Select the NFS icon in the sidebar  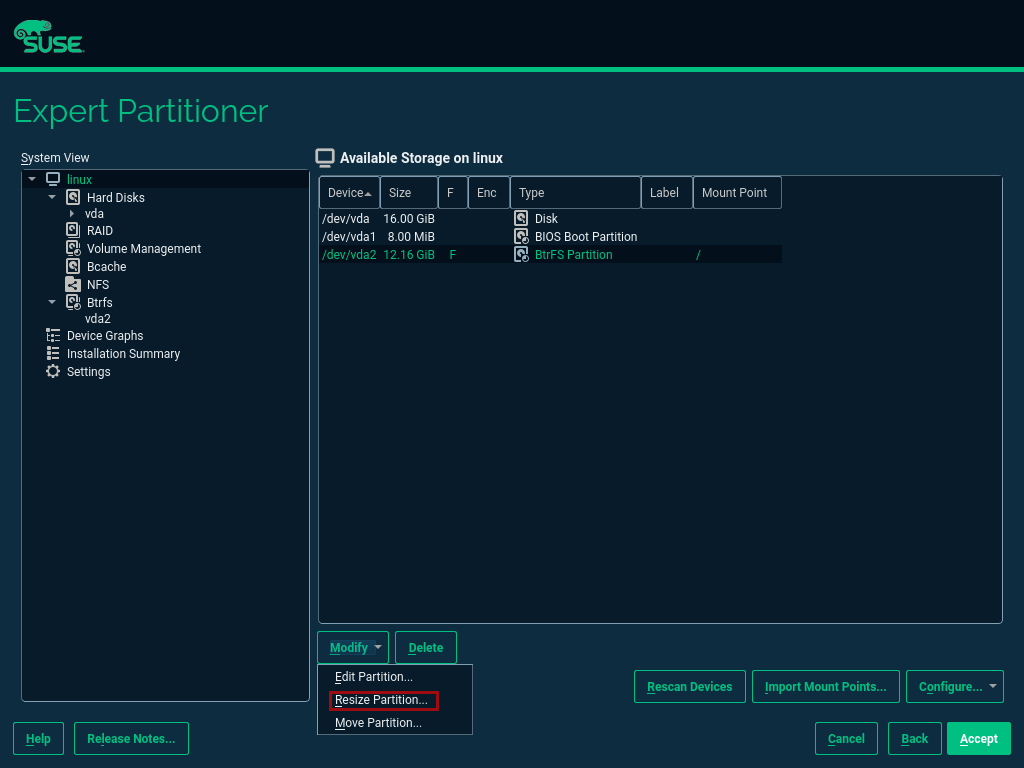[71, 284]
